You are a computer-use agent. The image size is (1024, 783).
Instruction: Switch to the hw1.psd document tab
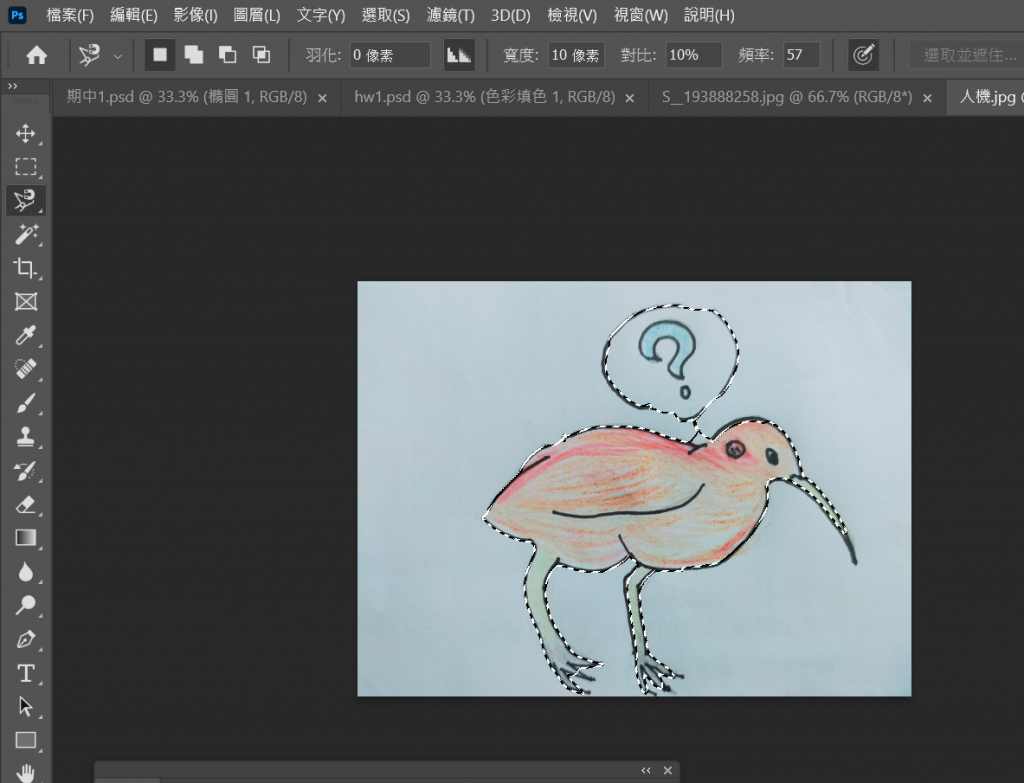[484, 97]
